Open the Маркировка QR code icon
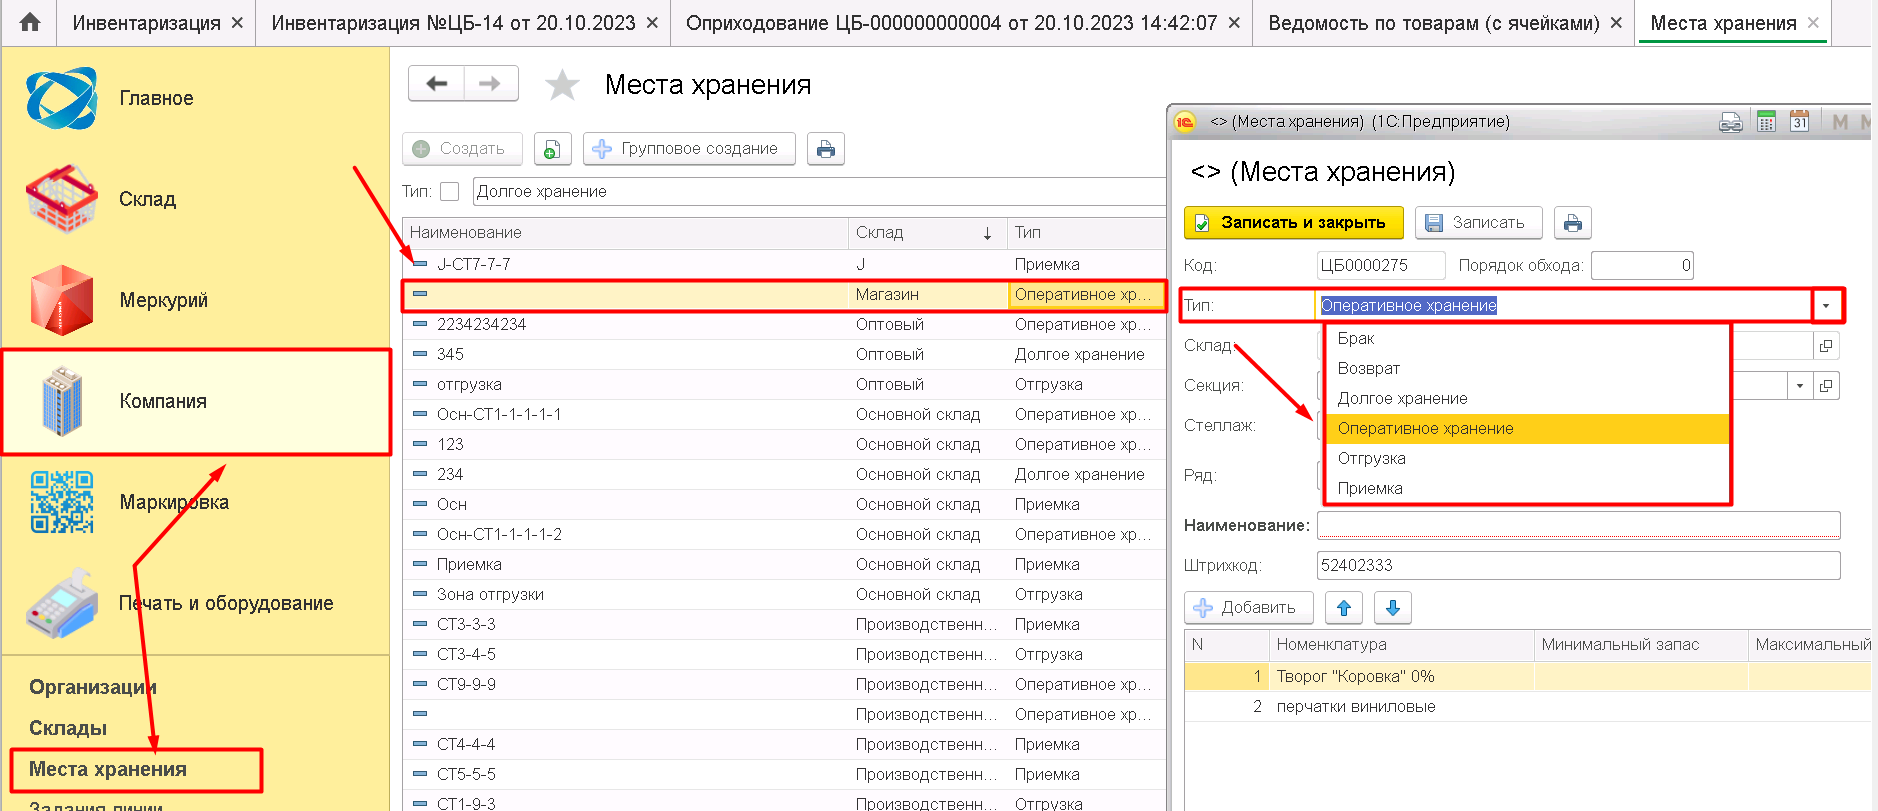 click(62, 502)
